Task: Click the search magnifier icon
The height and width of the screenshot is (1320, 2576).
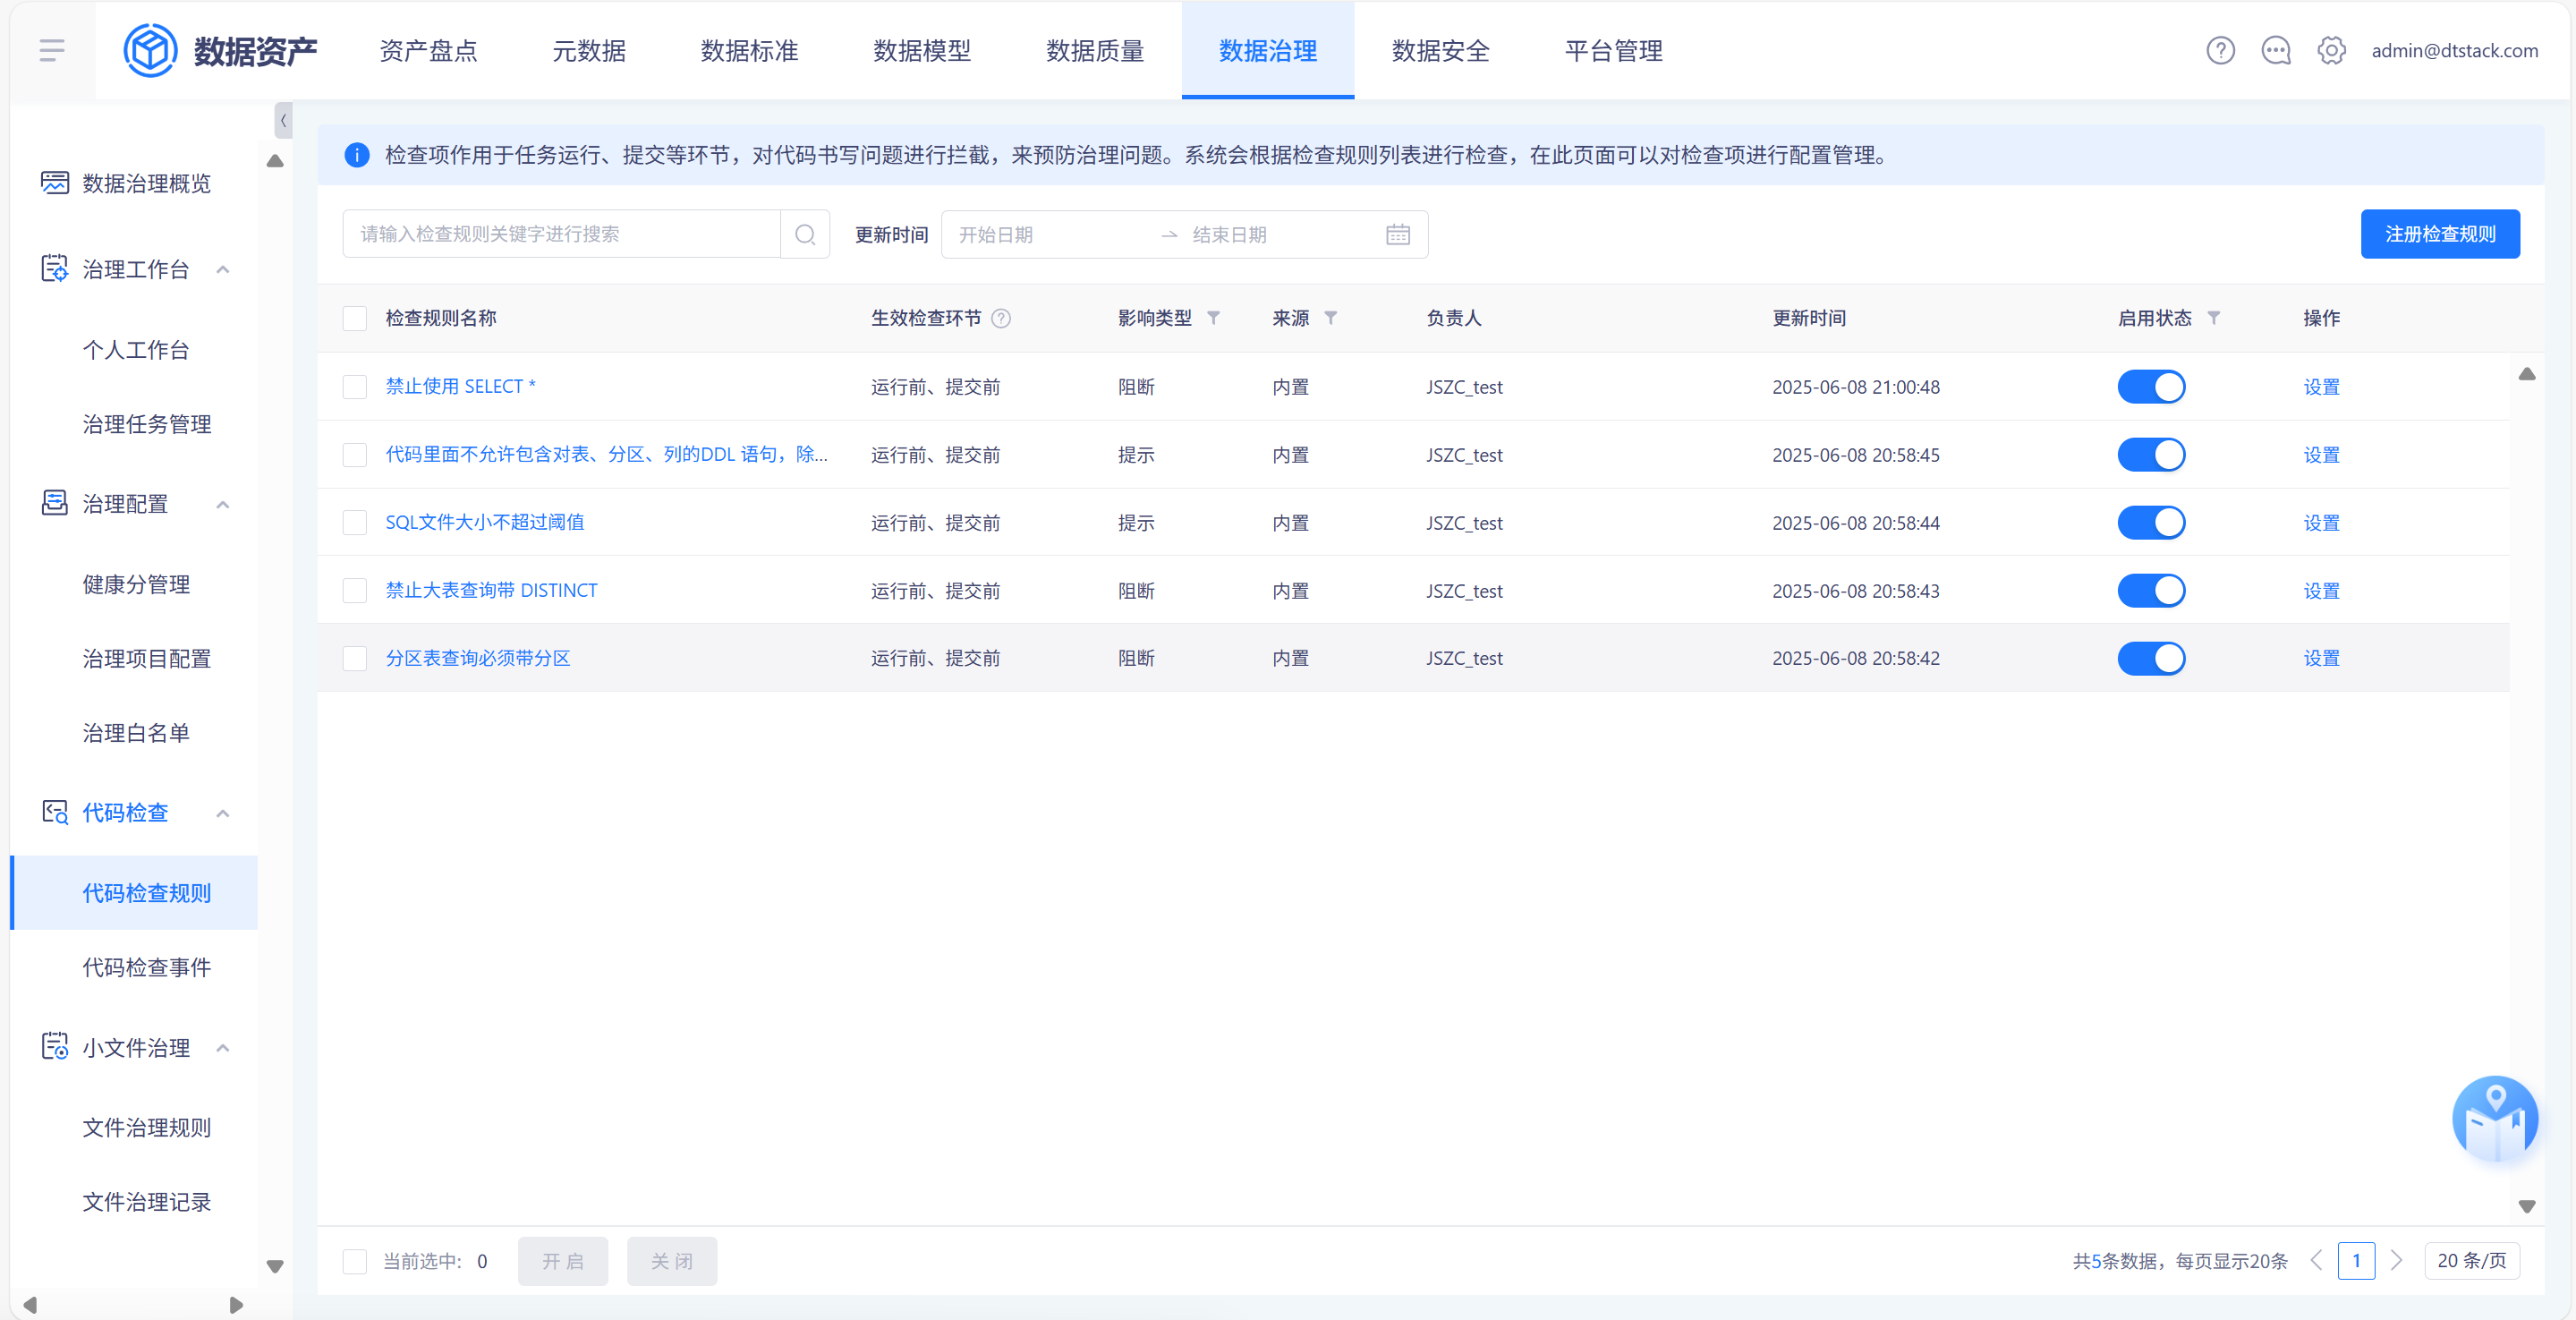Action: coord(805,234)
